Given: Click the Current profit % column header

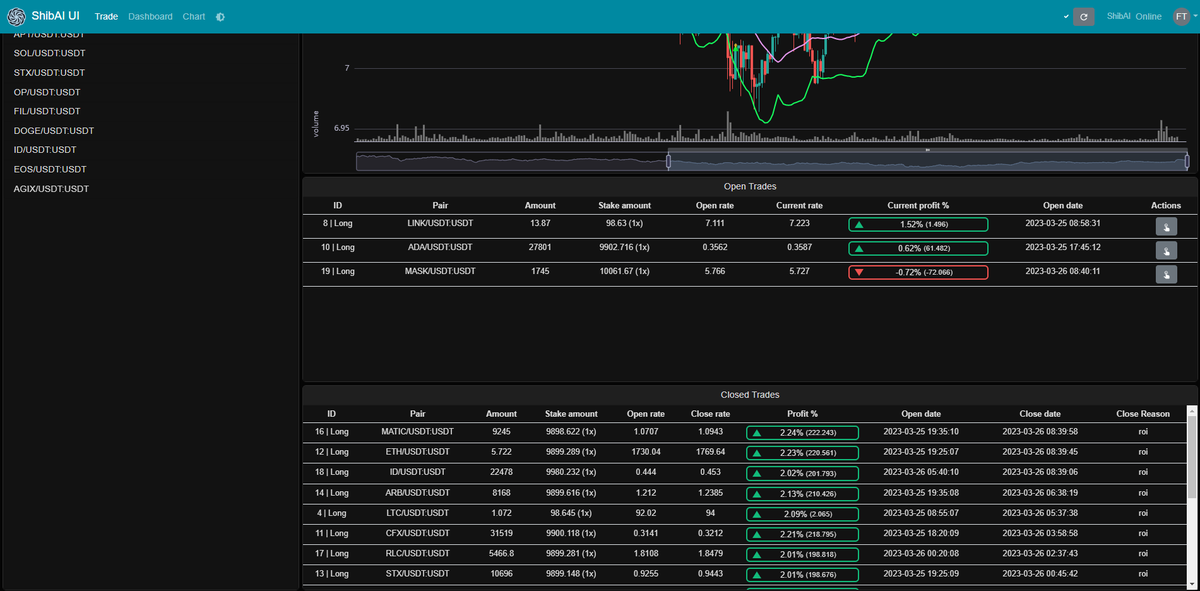Looking at the screenshot, I should point(918,205).
